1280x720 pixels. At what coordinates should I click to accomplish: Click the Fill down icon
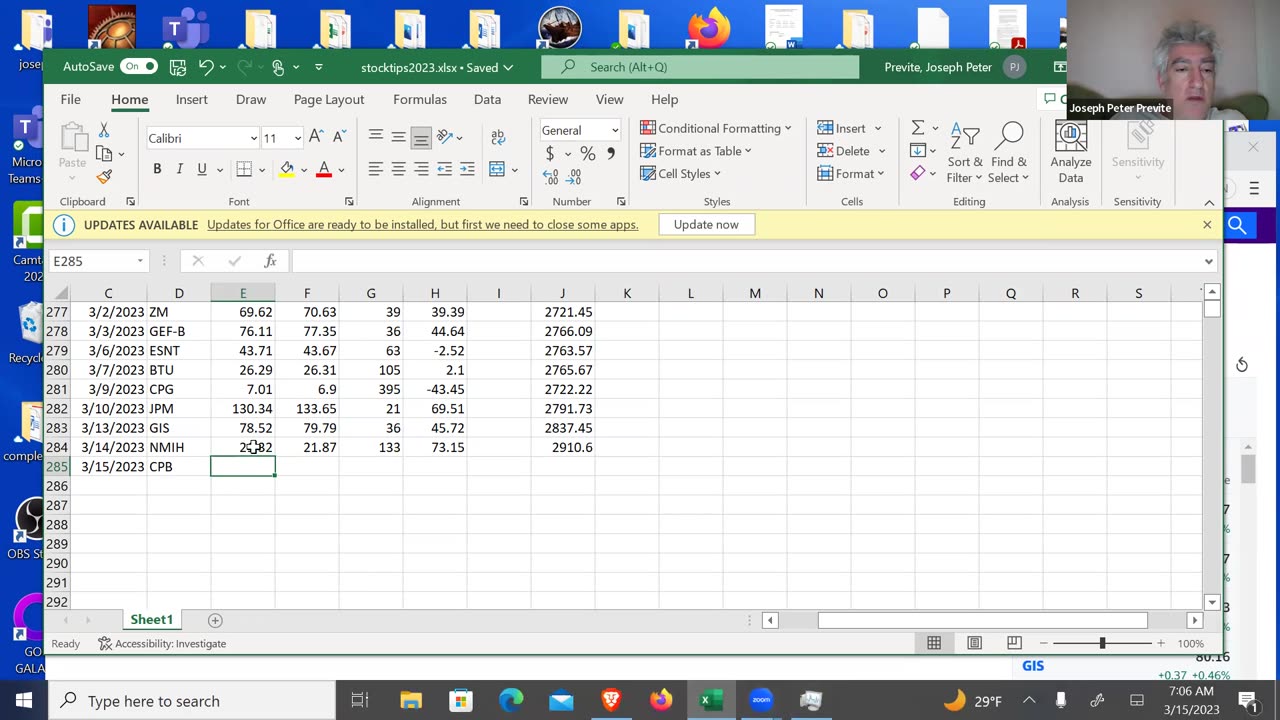pyautogui.click(x=917, y=151)
